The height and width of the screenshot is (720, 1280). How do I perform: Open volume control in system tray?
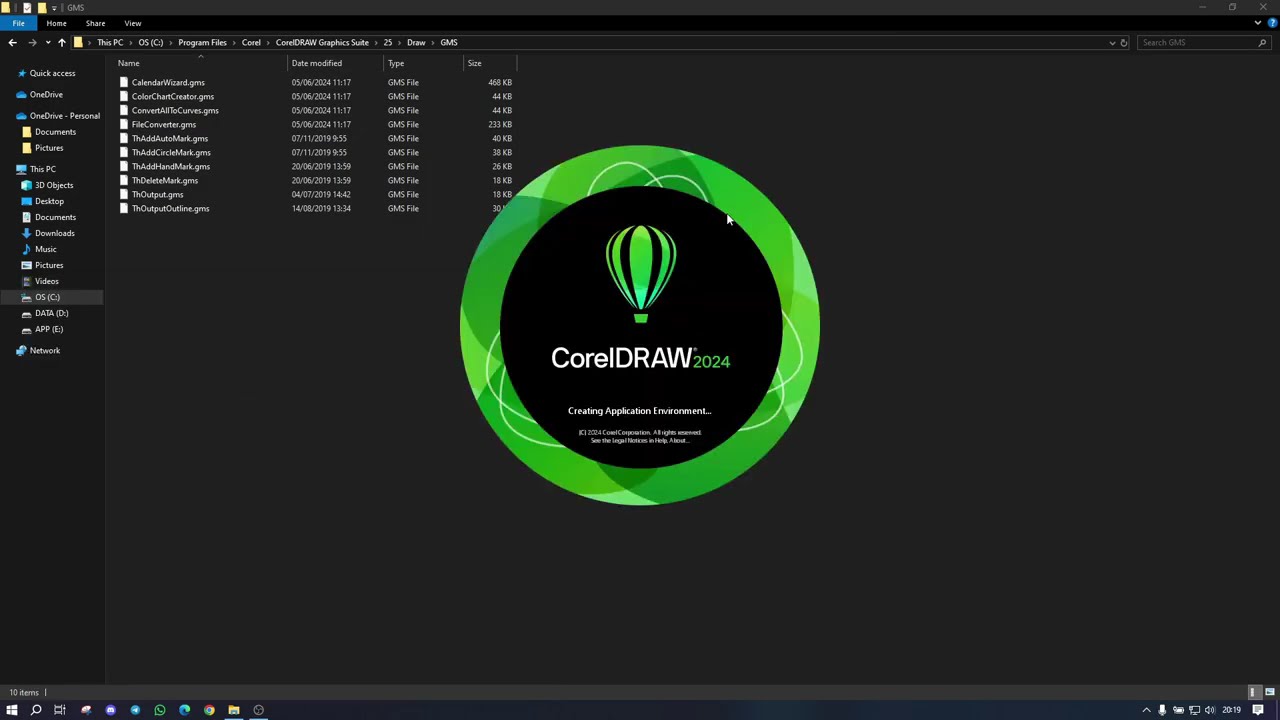click(x=1210, y=710)
